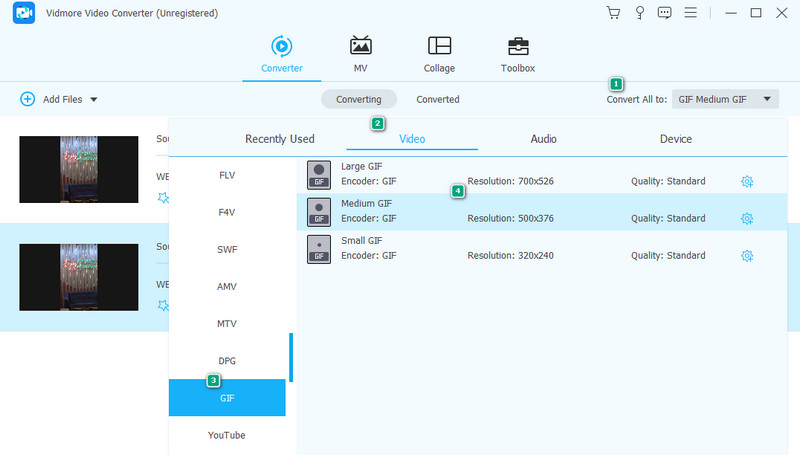800x455 pixels.
Task: Open the shopping cart icon
Action: click(x=613, y=13)
